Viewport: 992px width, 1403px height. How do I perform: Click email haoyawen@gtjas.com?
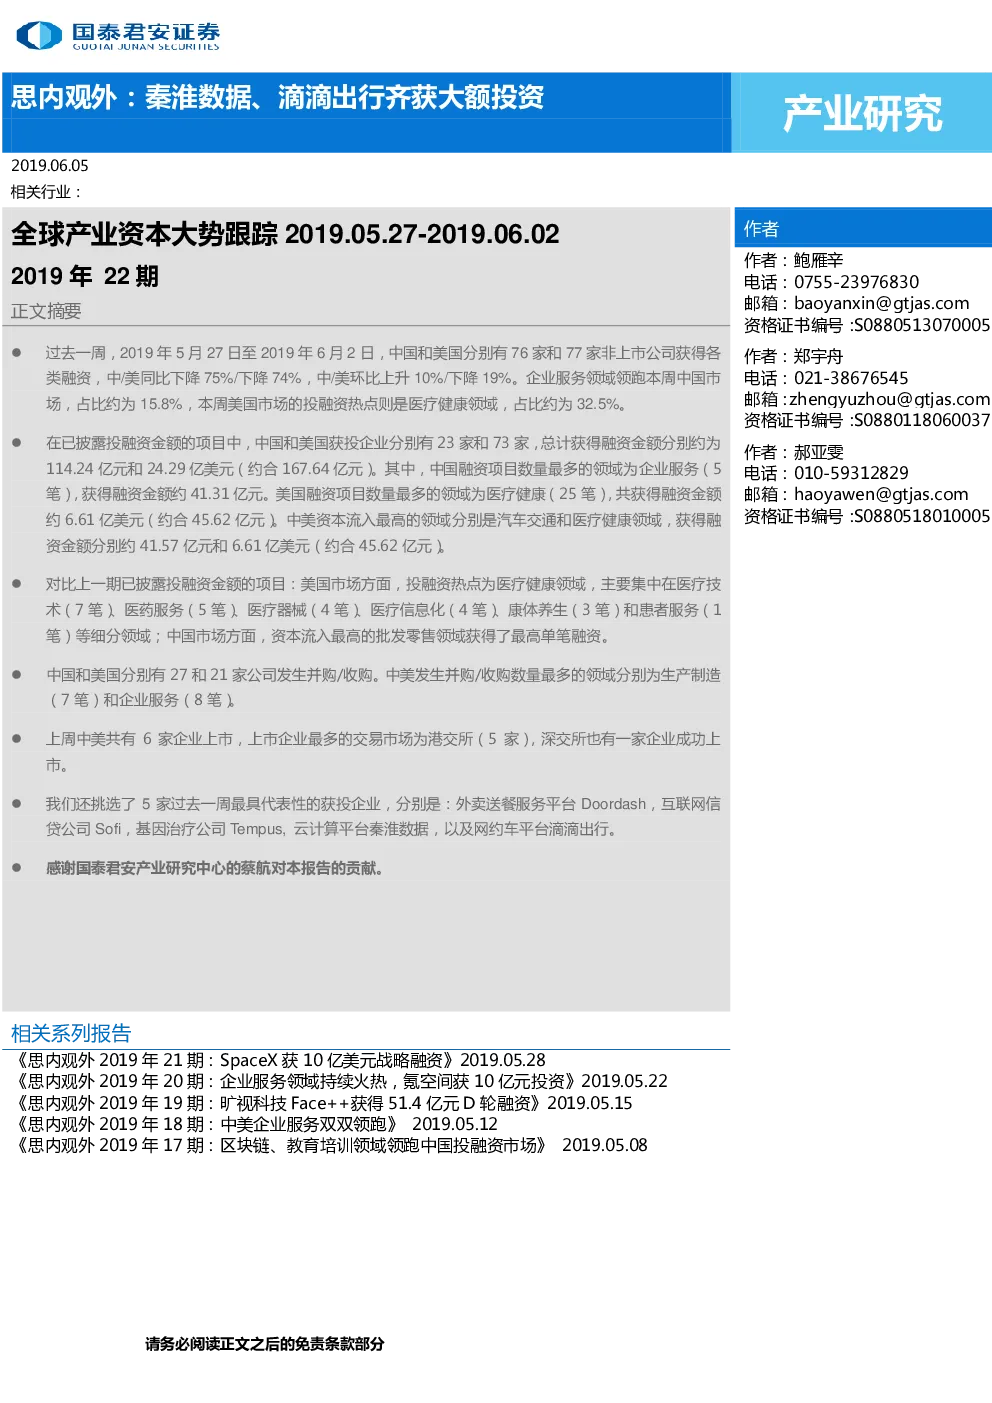point(881,494)
